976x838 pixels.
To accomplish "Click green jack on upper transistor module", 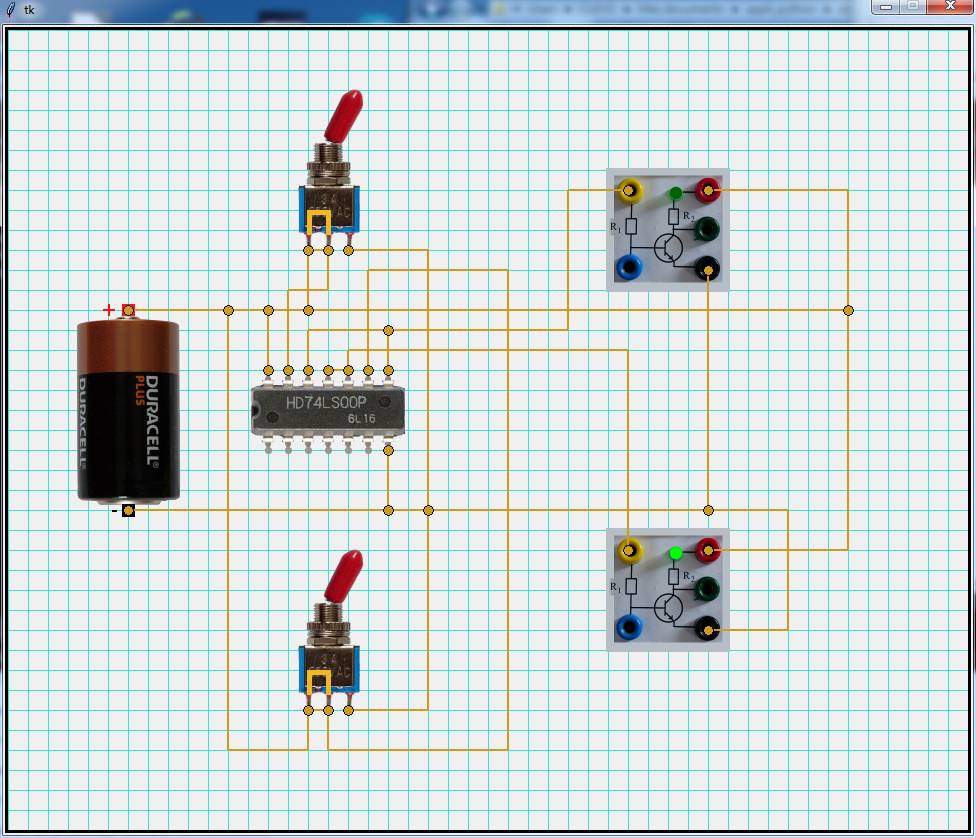I will [x=708, y=229].
